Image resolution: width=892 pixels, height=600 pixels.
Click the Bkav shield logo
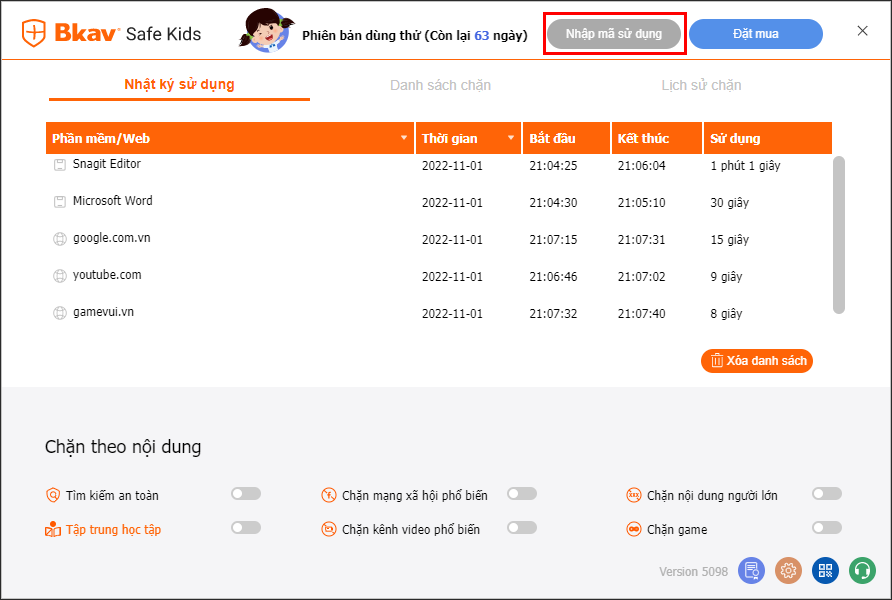point(34,34)
